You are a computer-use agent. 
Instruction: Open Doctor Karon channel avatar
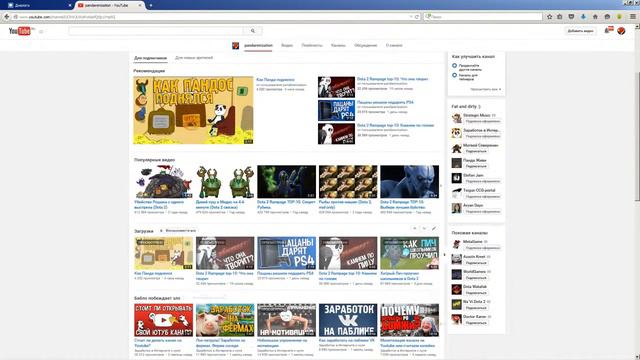coord(456,319)
